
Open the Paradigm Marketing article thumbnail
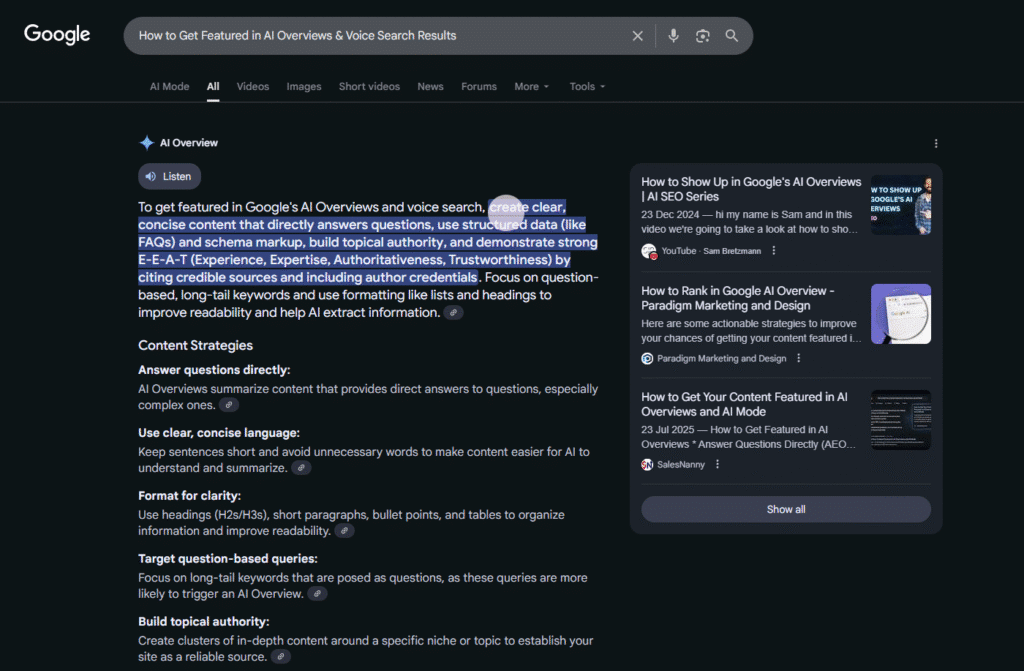point(901,314)
